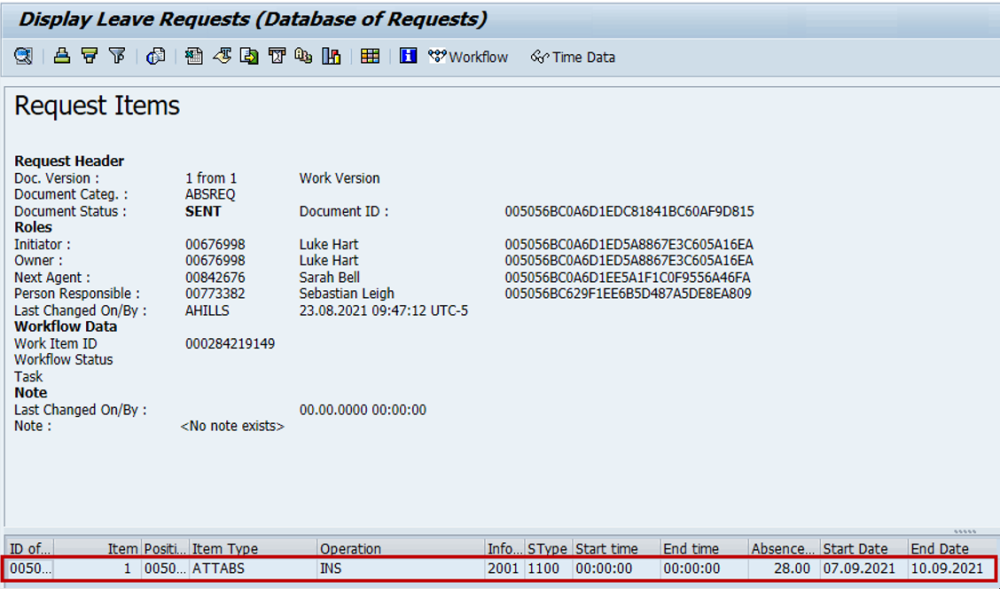Click the 28.00 absence cell

[784, 568]
